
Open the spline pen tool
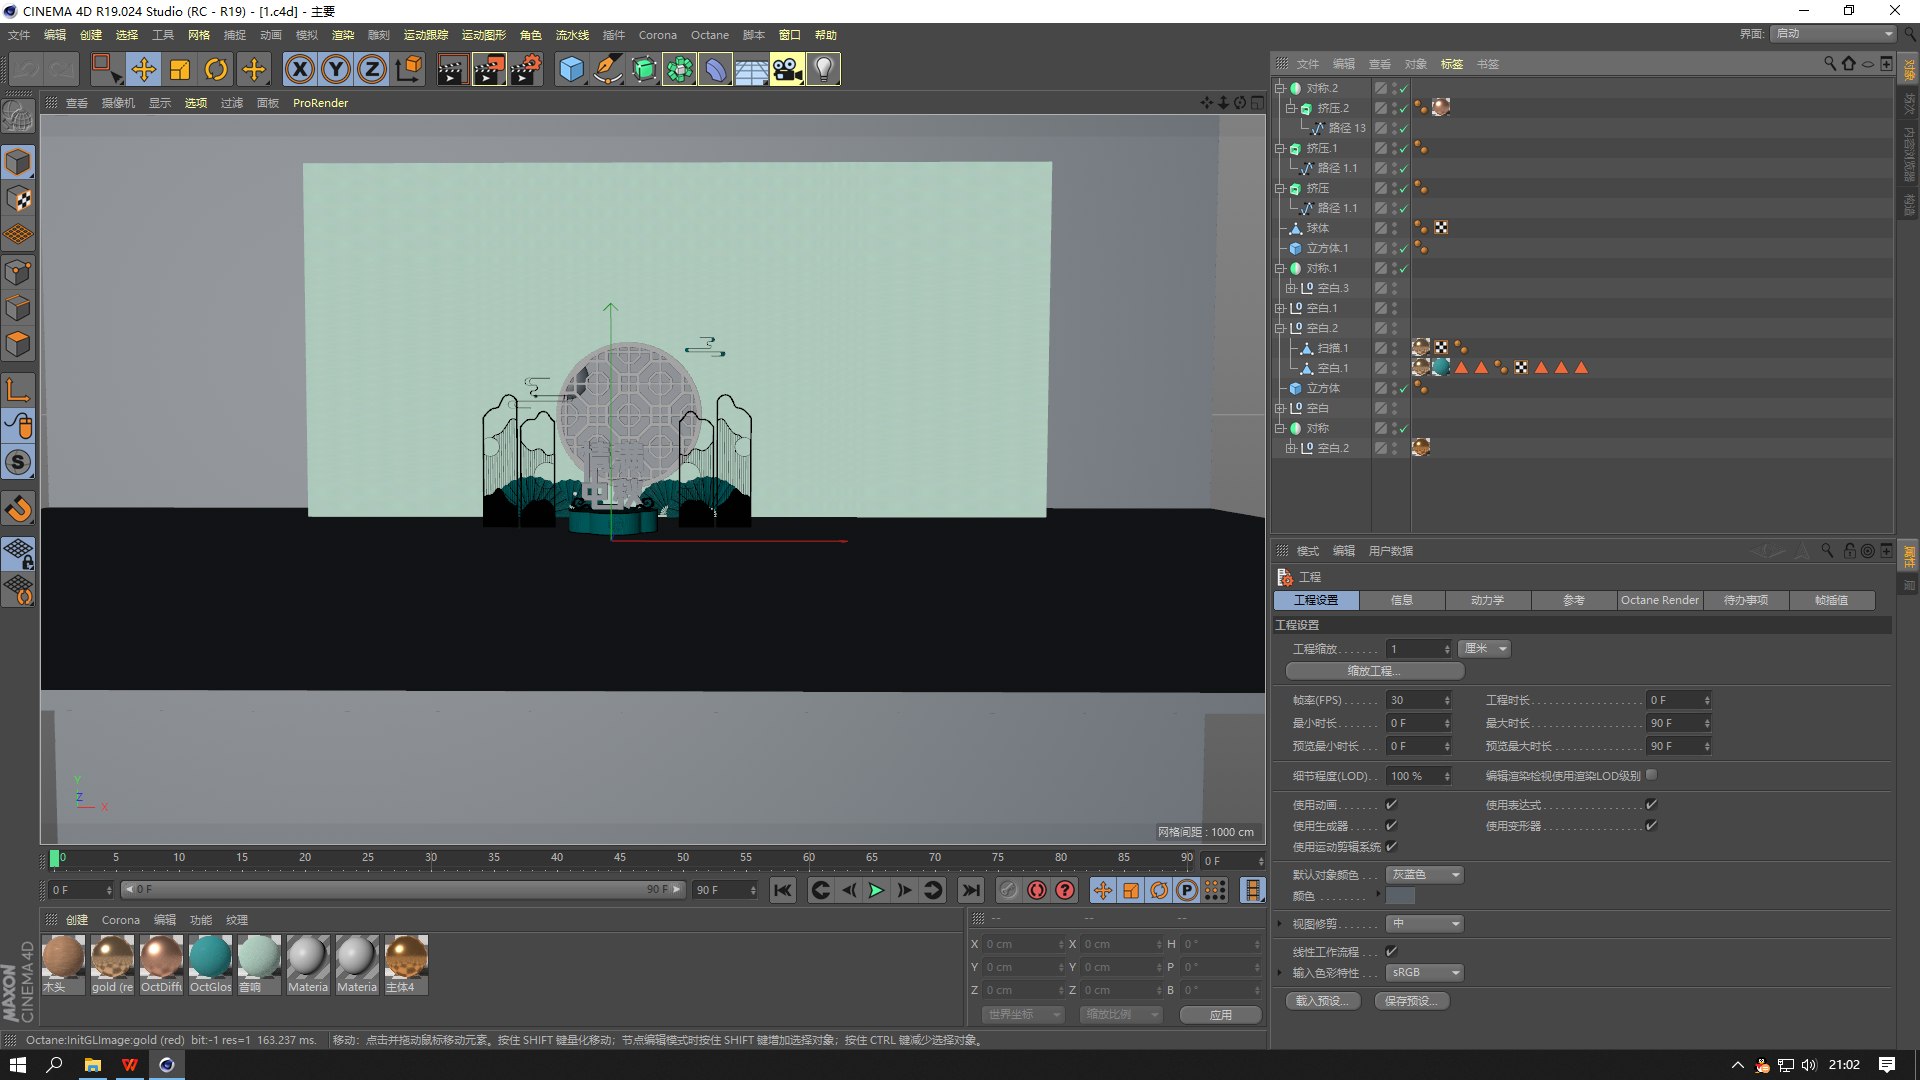[x=607, y=69]
